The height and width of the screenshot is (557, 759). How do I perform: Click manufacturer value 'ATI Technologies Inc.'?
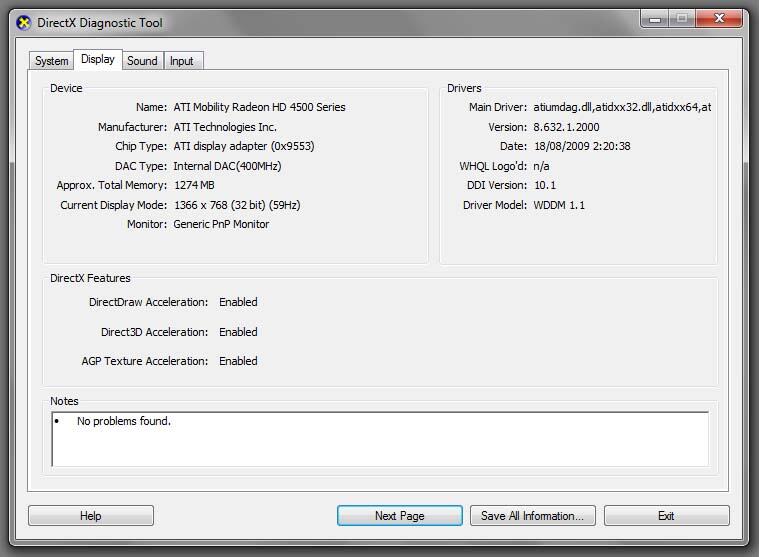(225, 127)
